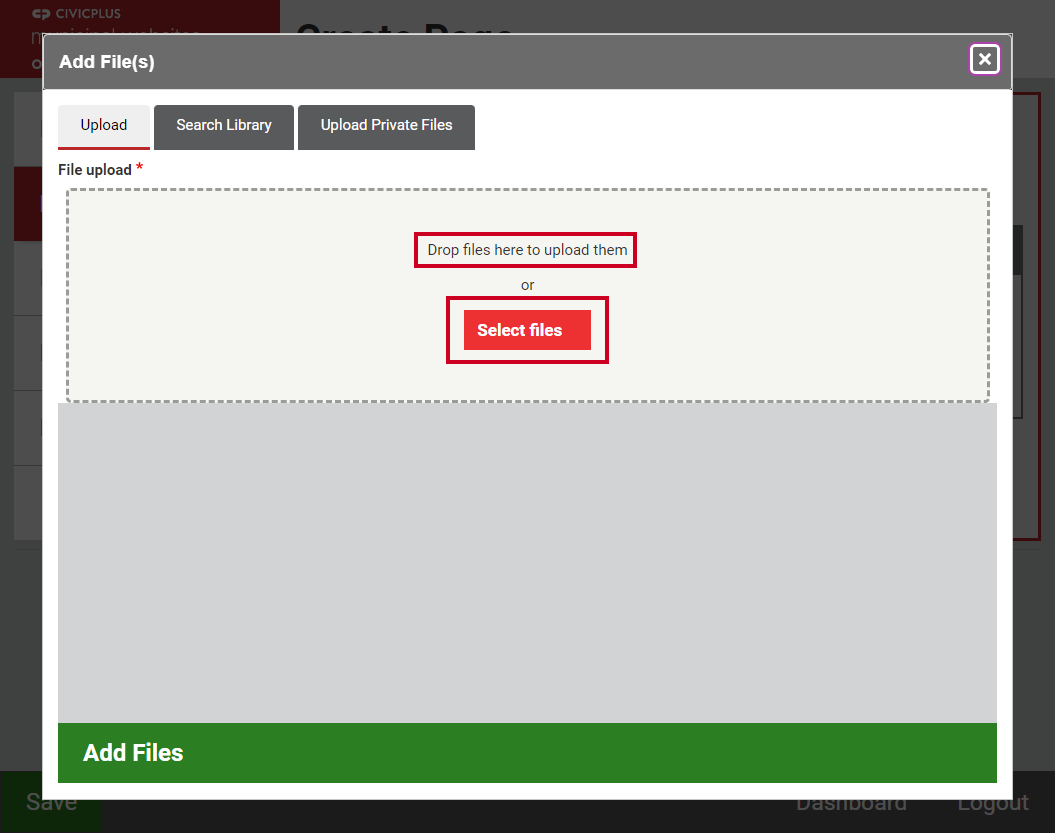Click the 'Drop files here to upload them' text
The width and height of the screenshot is (1055, 833).
(x=527, y=250)
